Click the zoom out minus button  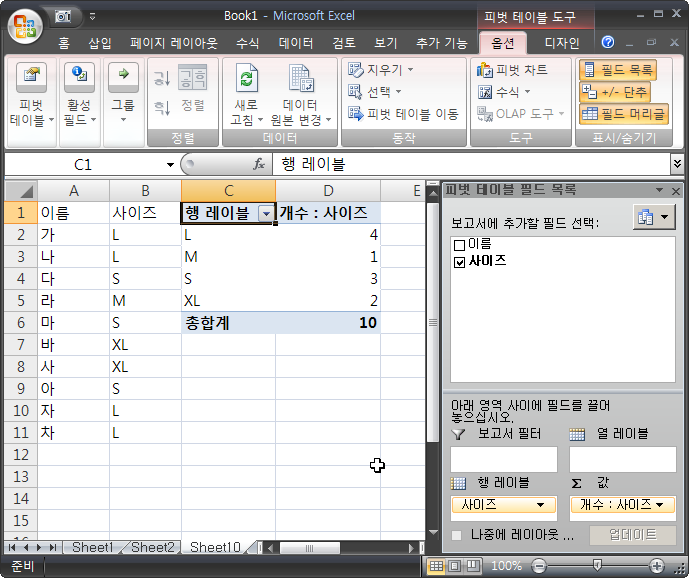pyautogui.click(x=539, y=566)
